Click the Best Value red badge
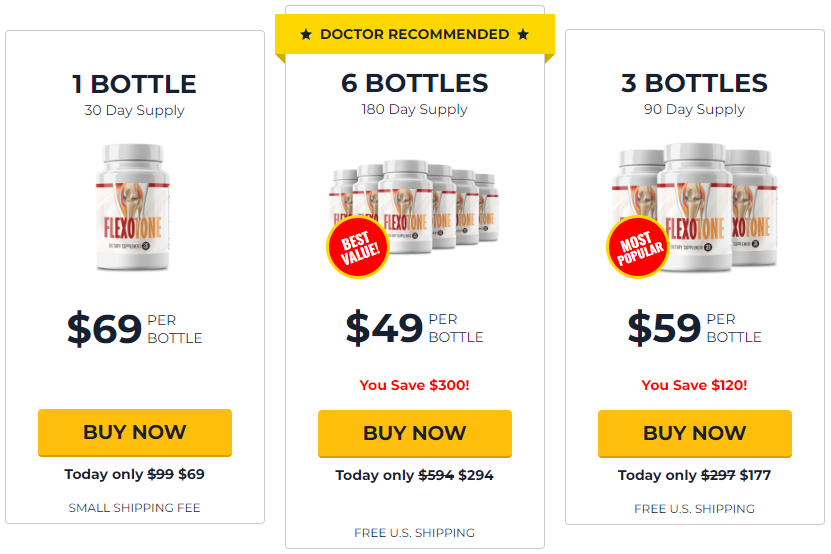The height and width of the screenshot is (554, 831). coord(358,247)
